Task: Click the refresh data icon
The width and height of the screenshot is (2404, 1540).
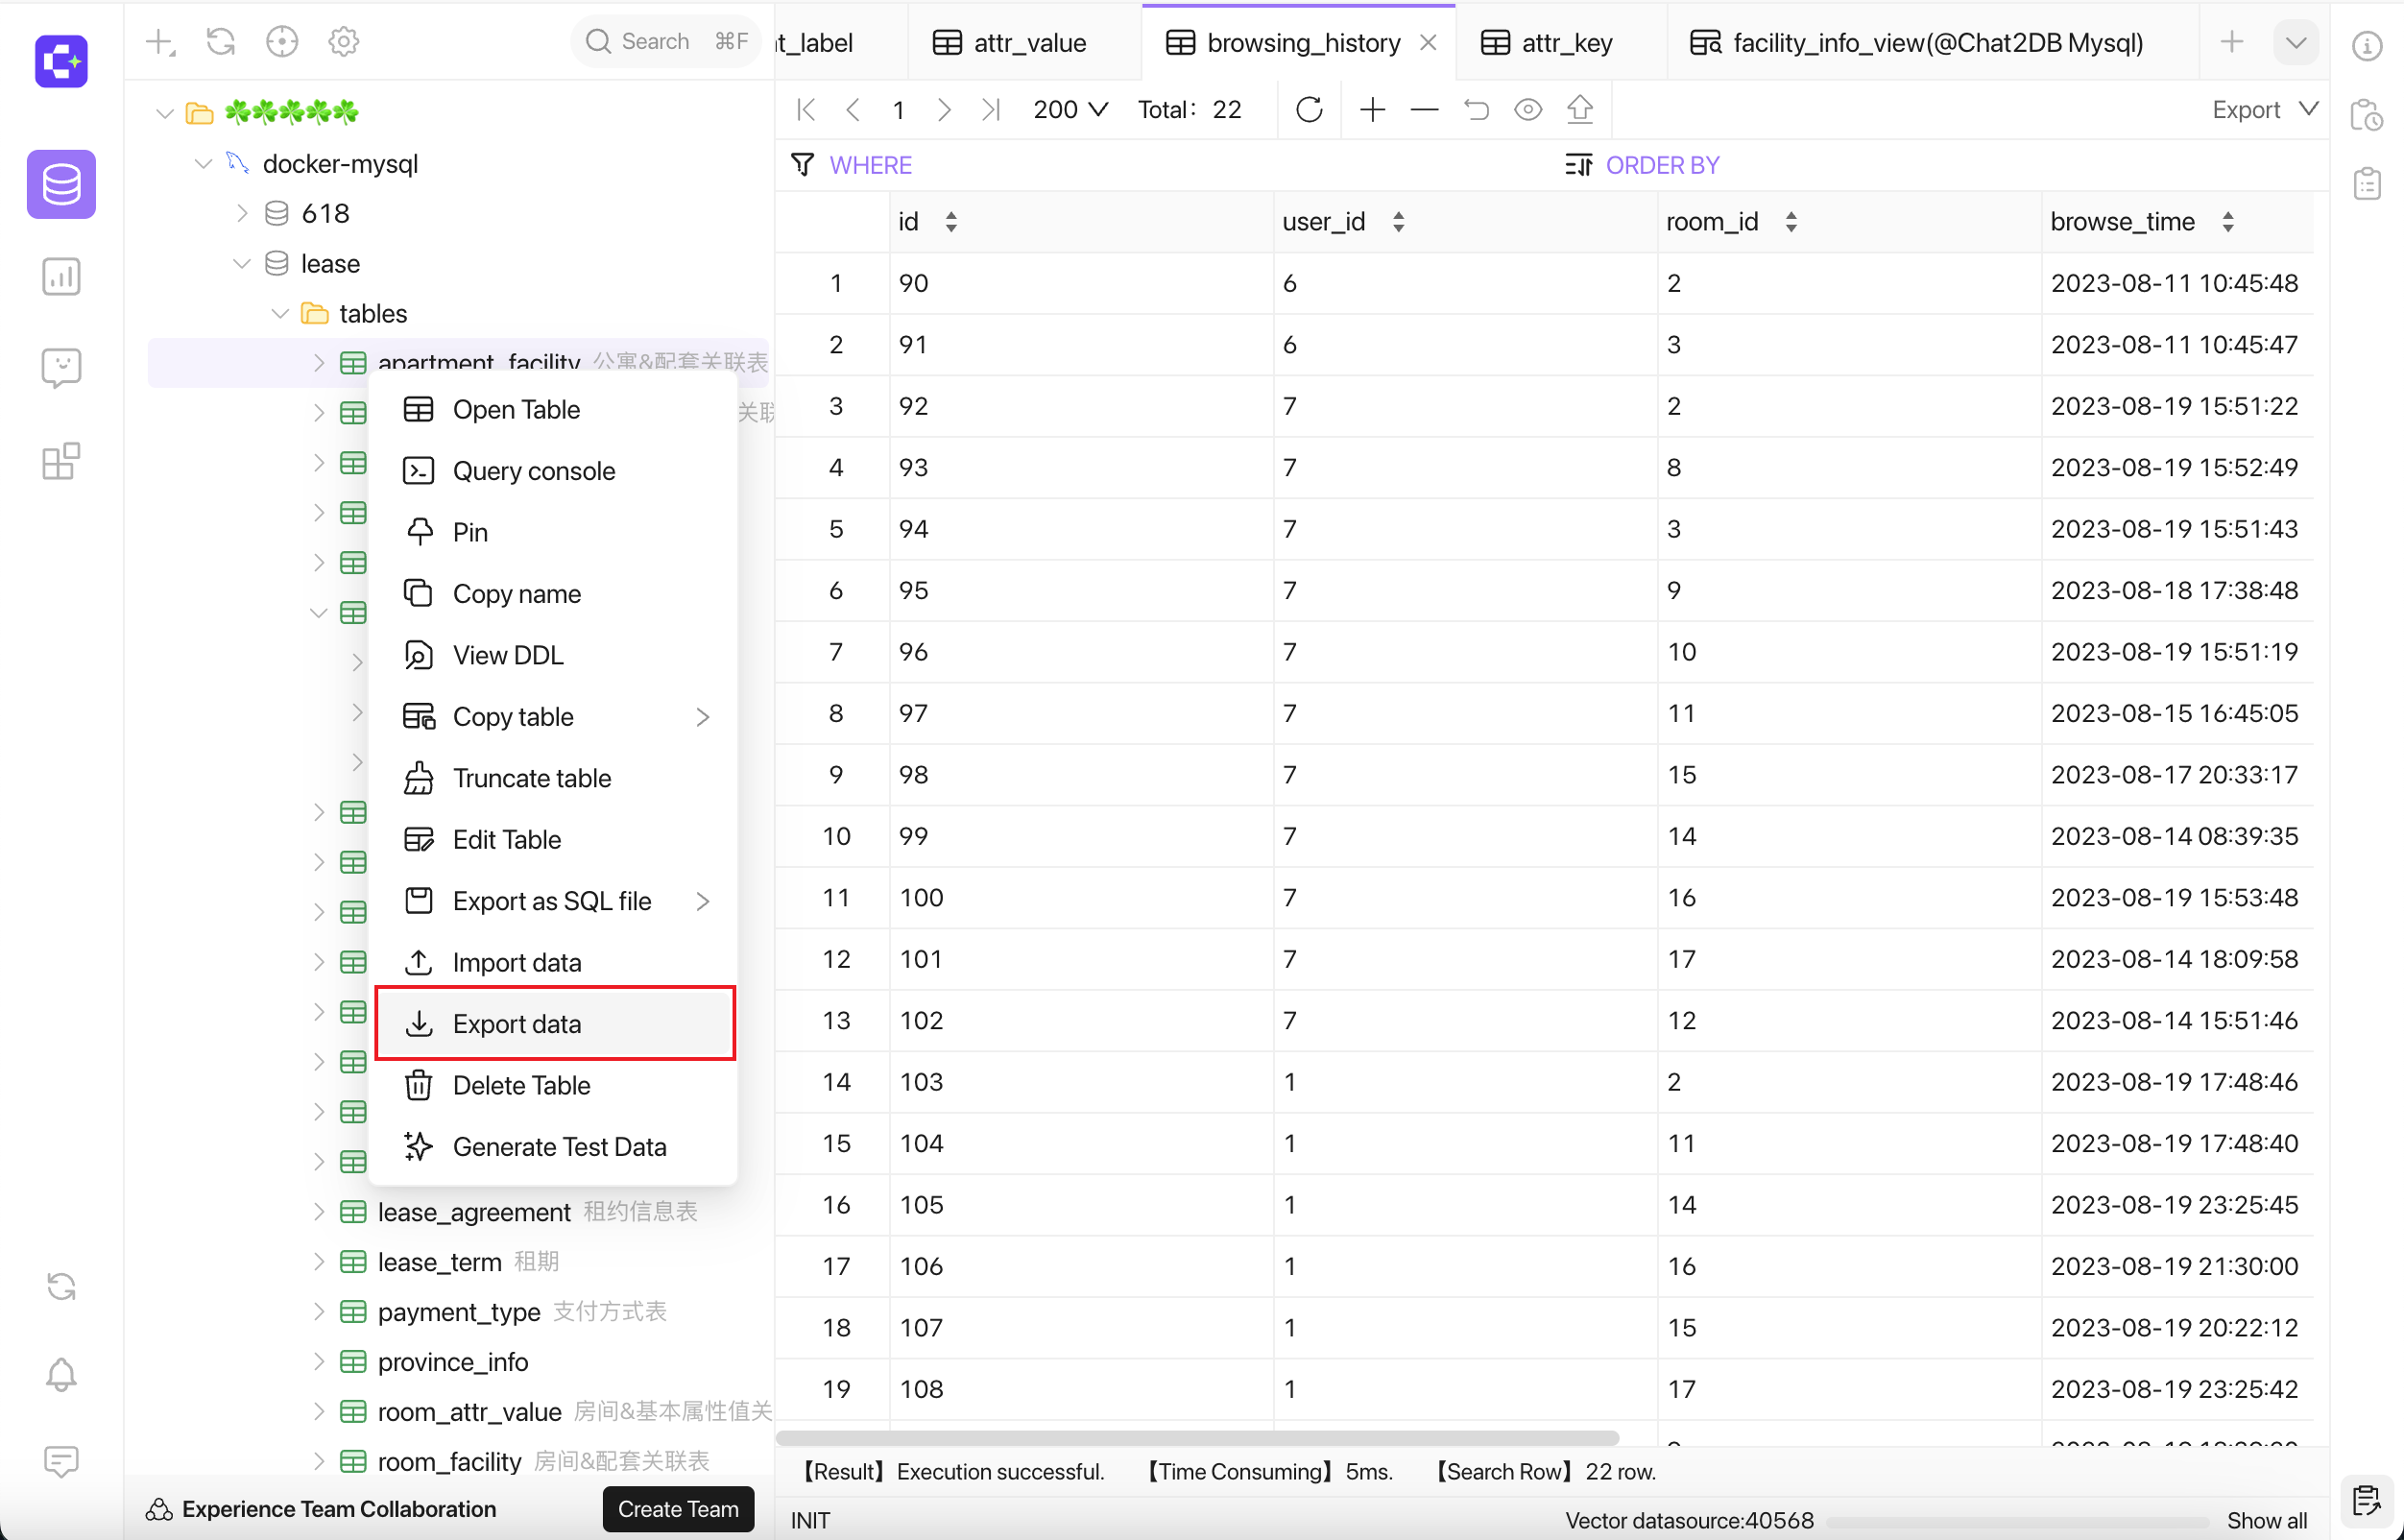Action: (1309, 110)
